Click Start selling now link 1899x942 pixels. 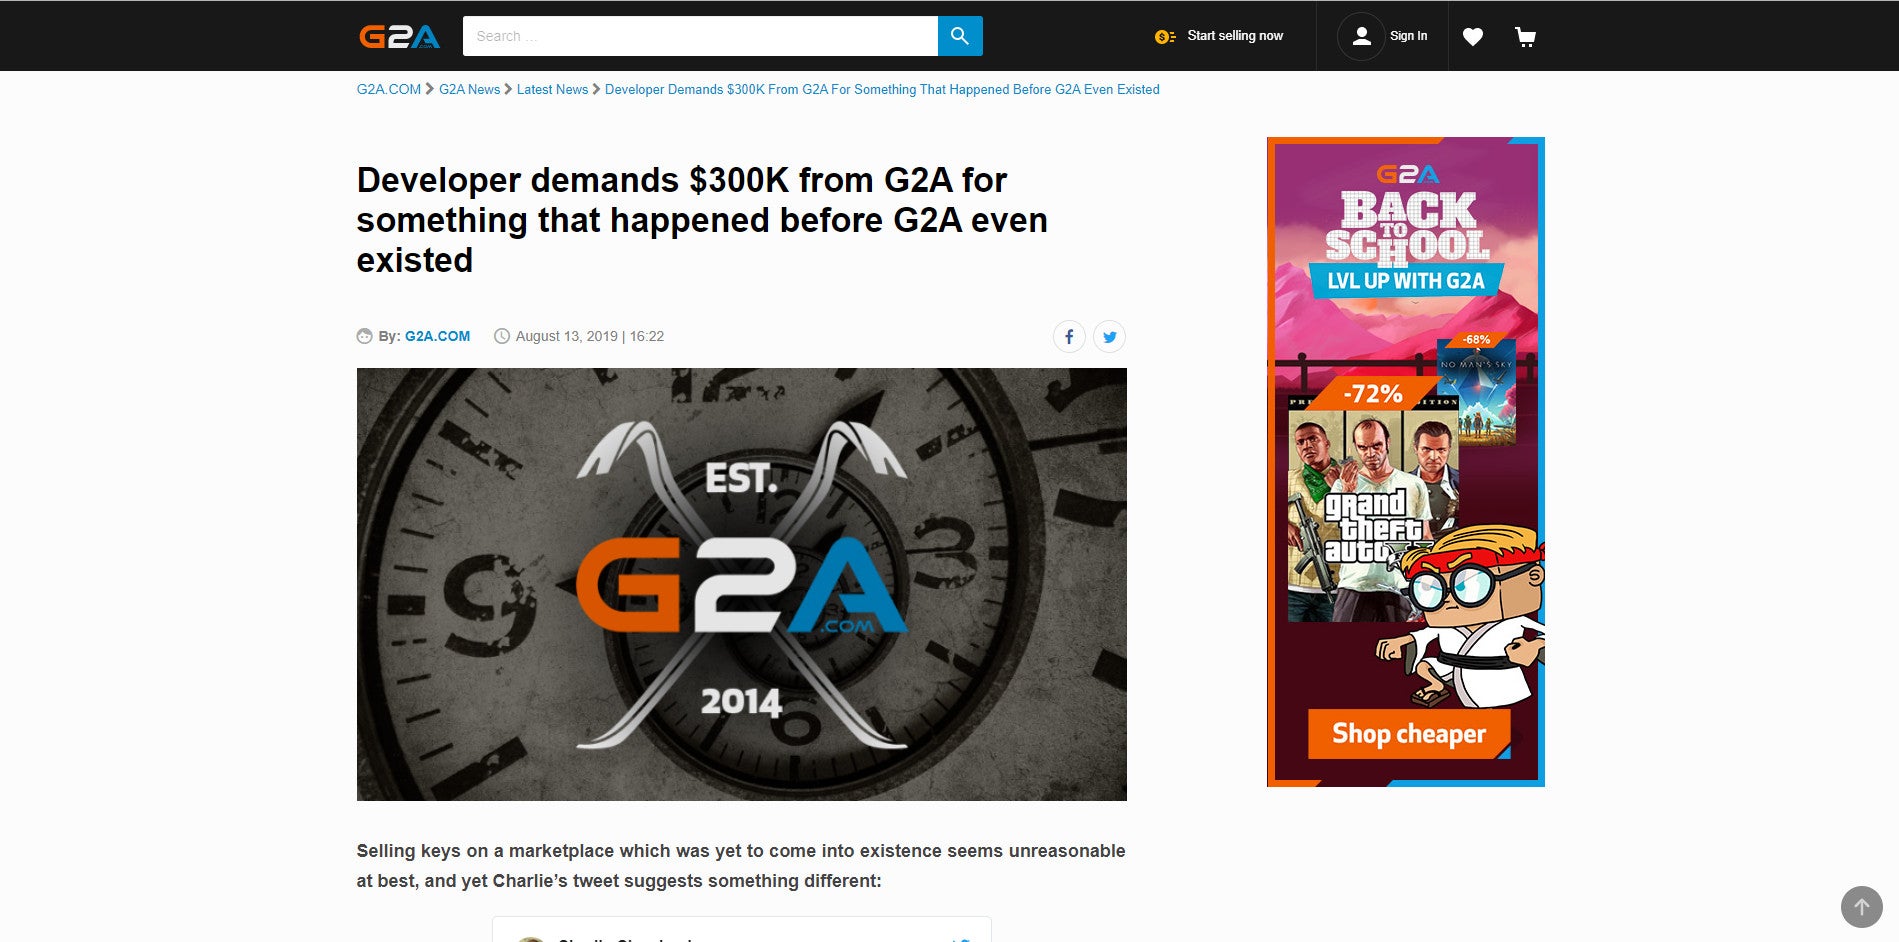(1235, 36)
